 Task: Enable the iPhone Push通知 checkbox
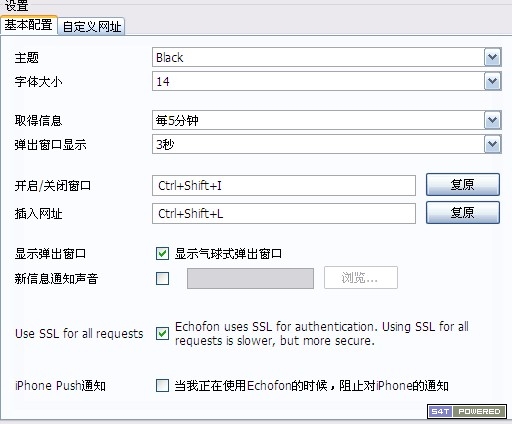(x=162, y=386)
